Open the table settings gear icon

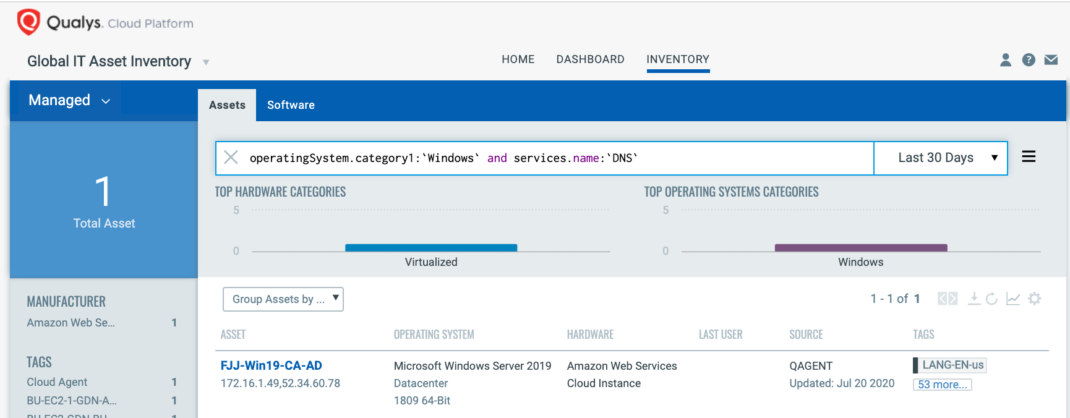click(1034, 299)
